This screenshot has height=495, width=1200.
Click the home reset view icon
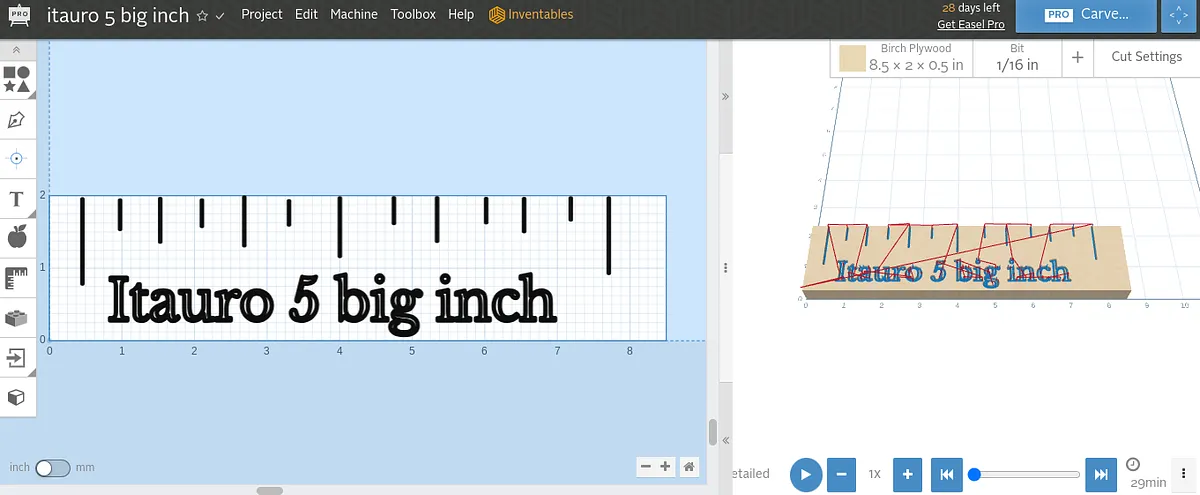tap(688, 466)
